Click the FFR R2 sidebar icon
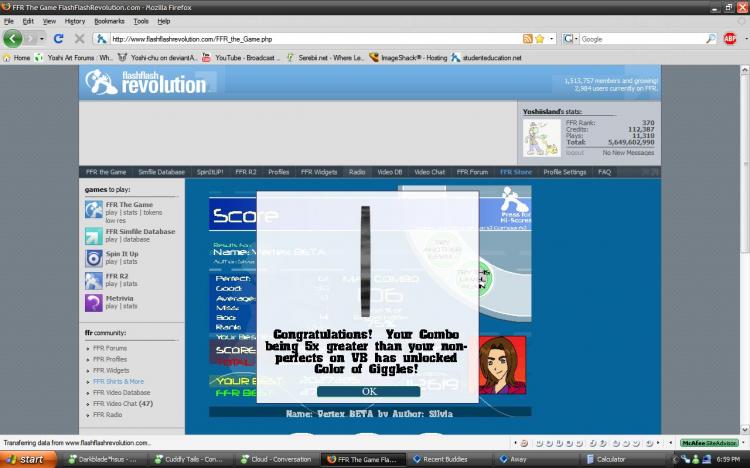This screenshot has height=468, width=750. click(94, 280)
